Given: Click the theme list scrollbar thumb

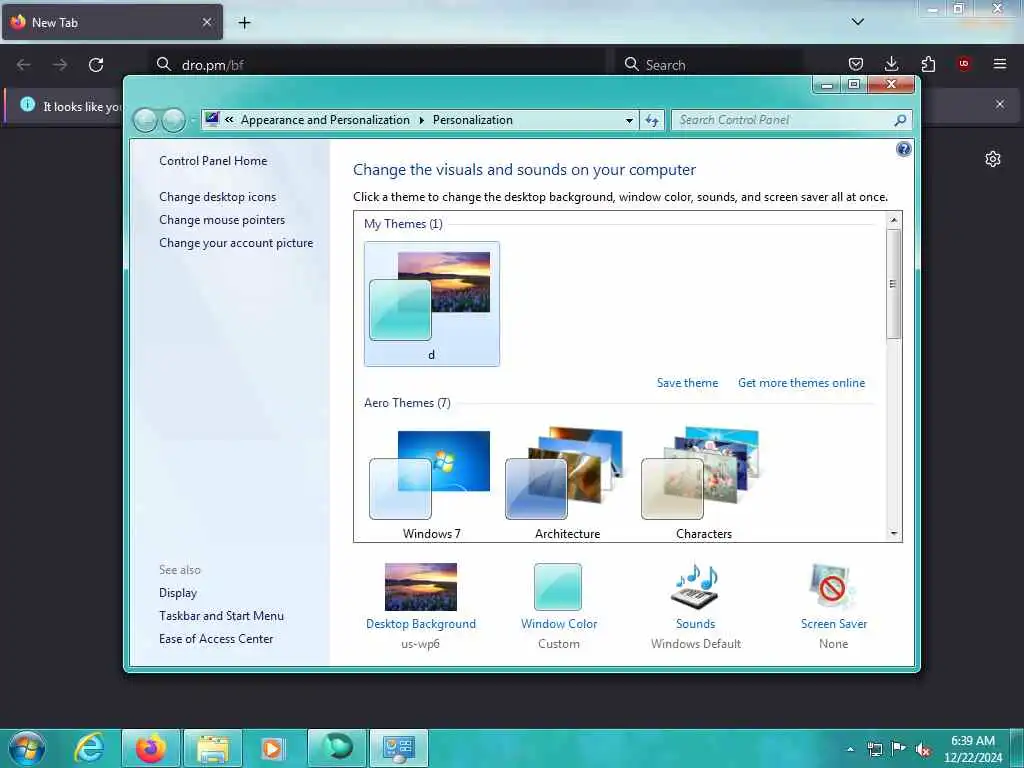Looking at the screenshot, I should click(x=893, y=283).
